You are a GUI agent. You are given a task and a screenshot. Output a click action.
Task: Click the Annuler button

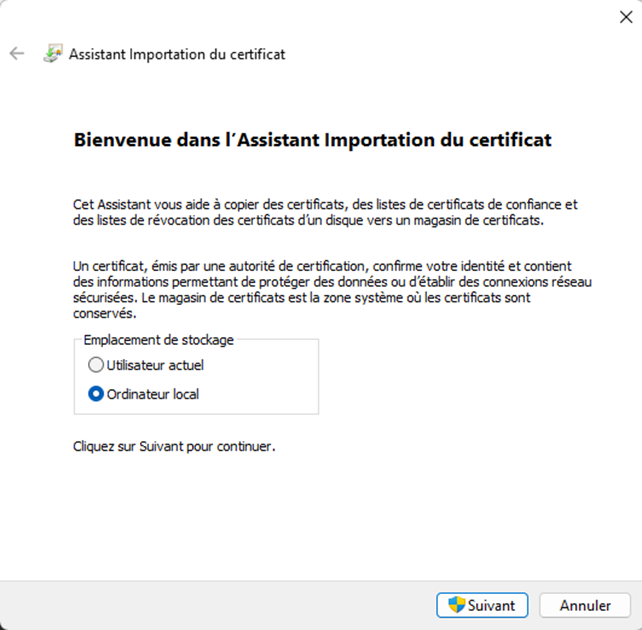click(585, 605)
